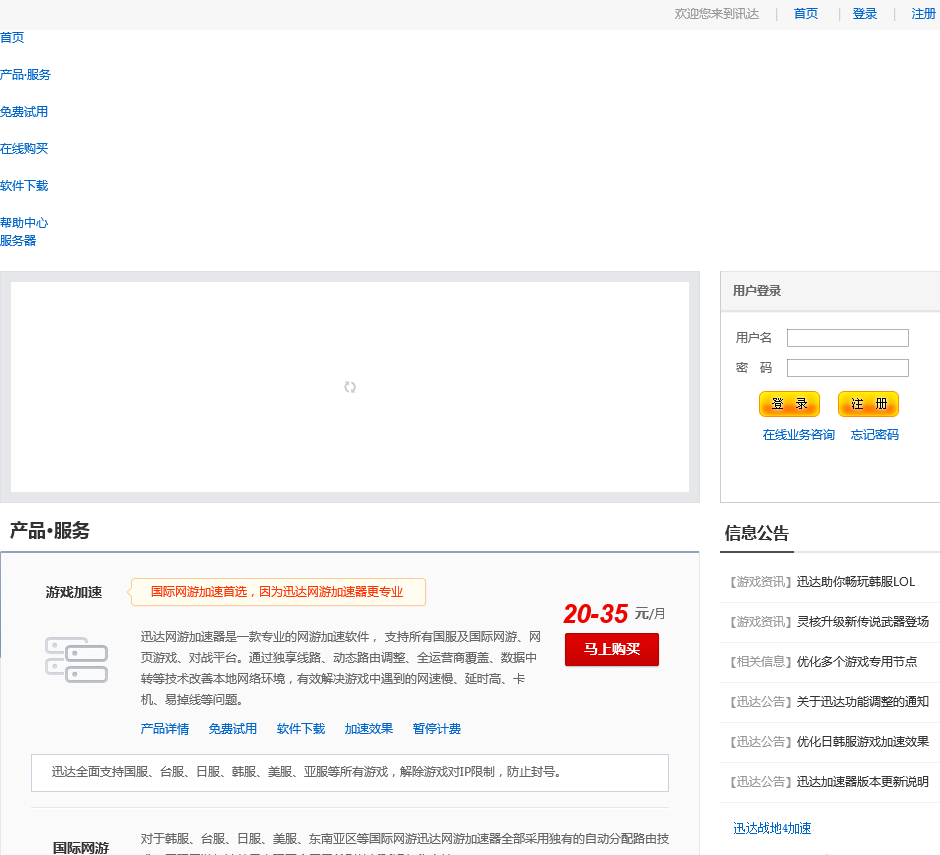Open 登录 in the top right bar
The width and height of the screenshot is (940, 855).
(x=864, y=14)
